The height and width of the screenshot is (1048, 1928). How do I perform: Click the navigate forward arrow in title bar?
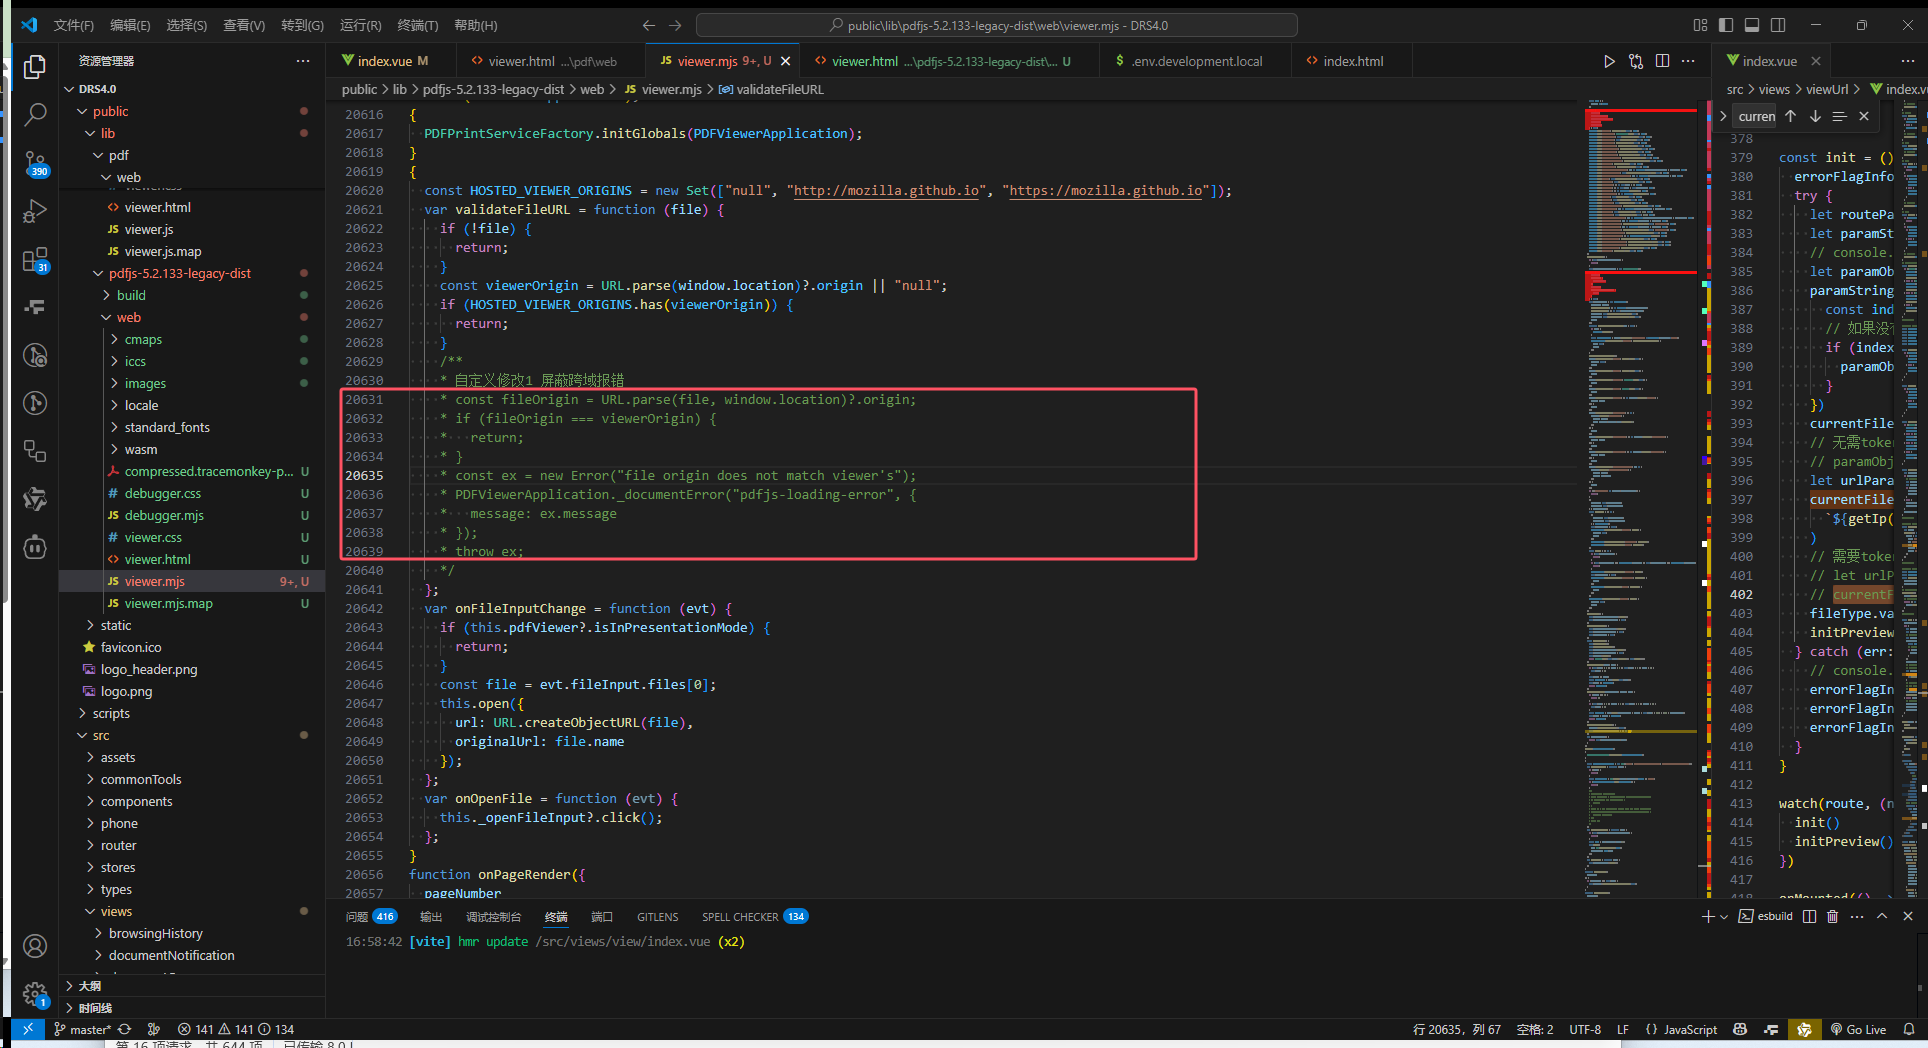[675, 25]
